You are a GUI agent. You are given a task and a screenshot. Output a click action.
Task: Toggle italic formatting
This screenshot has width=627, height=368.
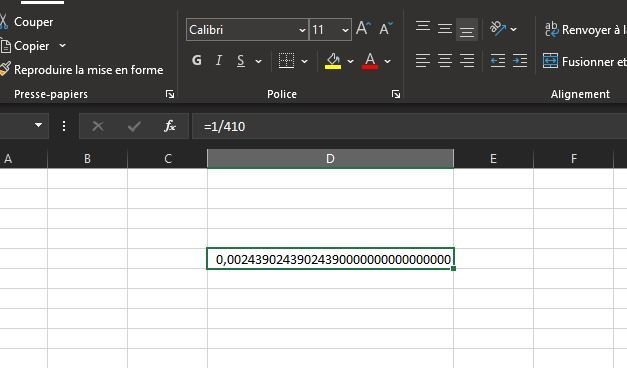pos(219,61)
